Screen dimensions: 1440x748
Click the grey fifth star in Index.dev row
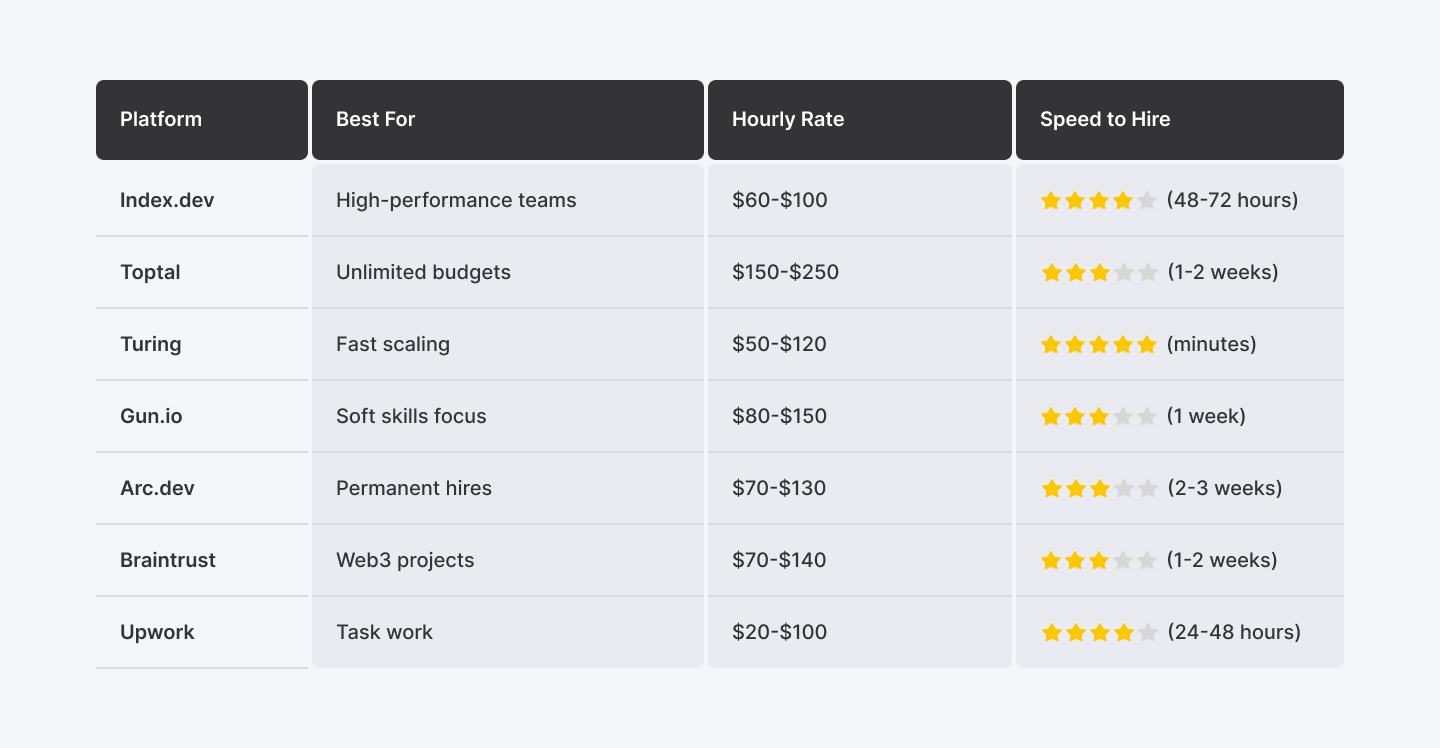point(1147,201)
